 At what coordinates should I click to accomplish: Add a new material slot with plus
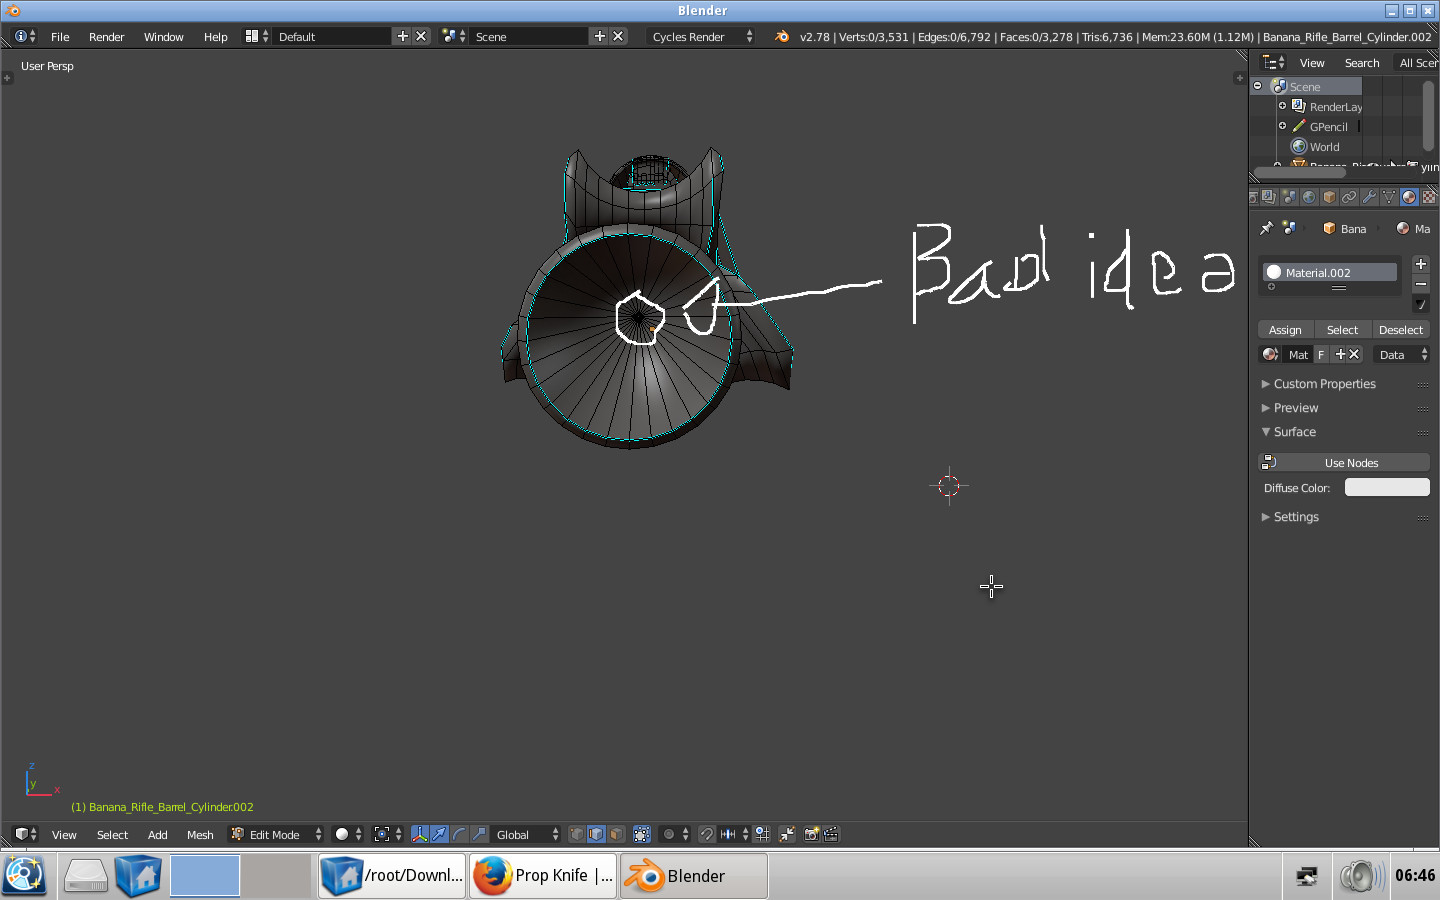(x=1420, y=264)
